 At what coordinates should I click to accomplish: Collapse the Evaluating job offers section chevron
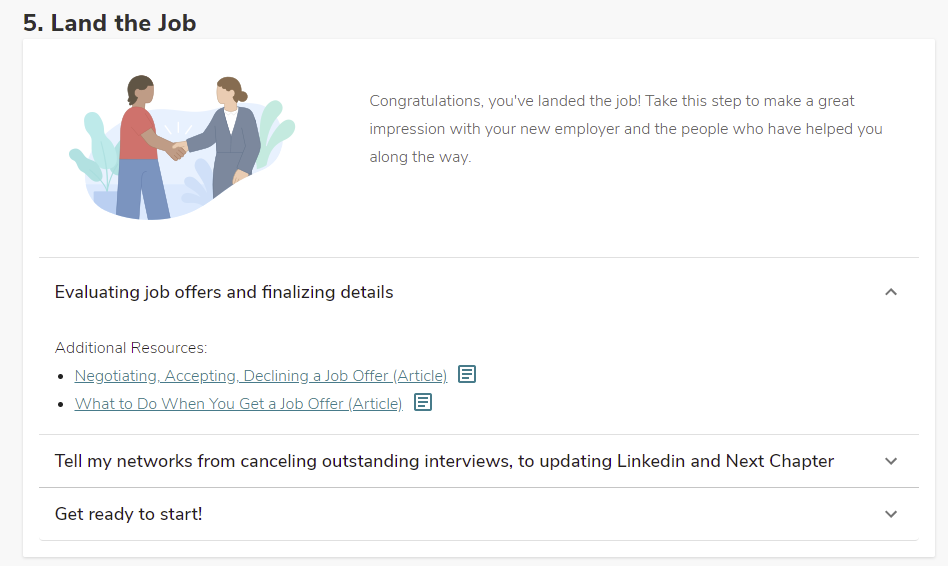pyautogui.click(x=891, y=292)
